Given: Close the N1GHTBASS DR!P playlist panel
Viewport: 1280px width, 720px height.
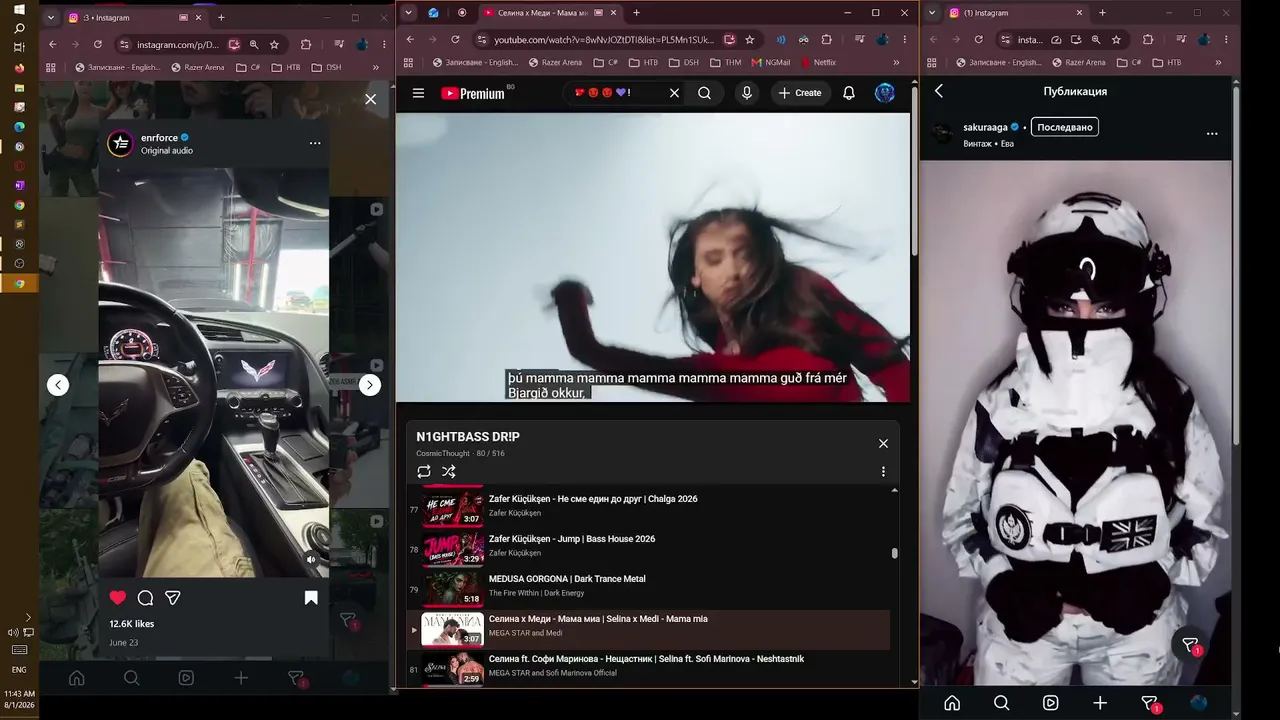Looking at the screenshot, I should pos(883,443).
